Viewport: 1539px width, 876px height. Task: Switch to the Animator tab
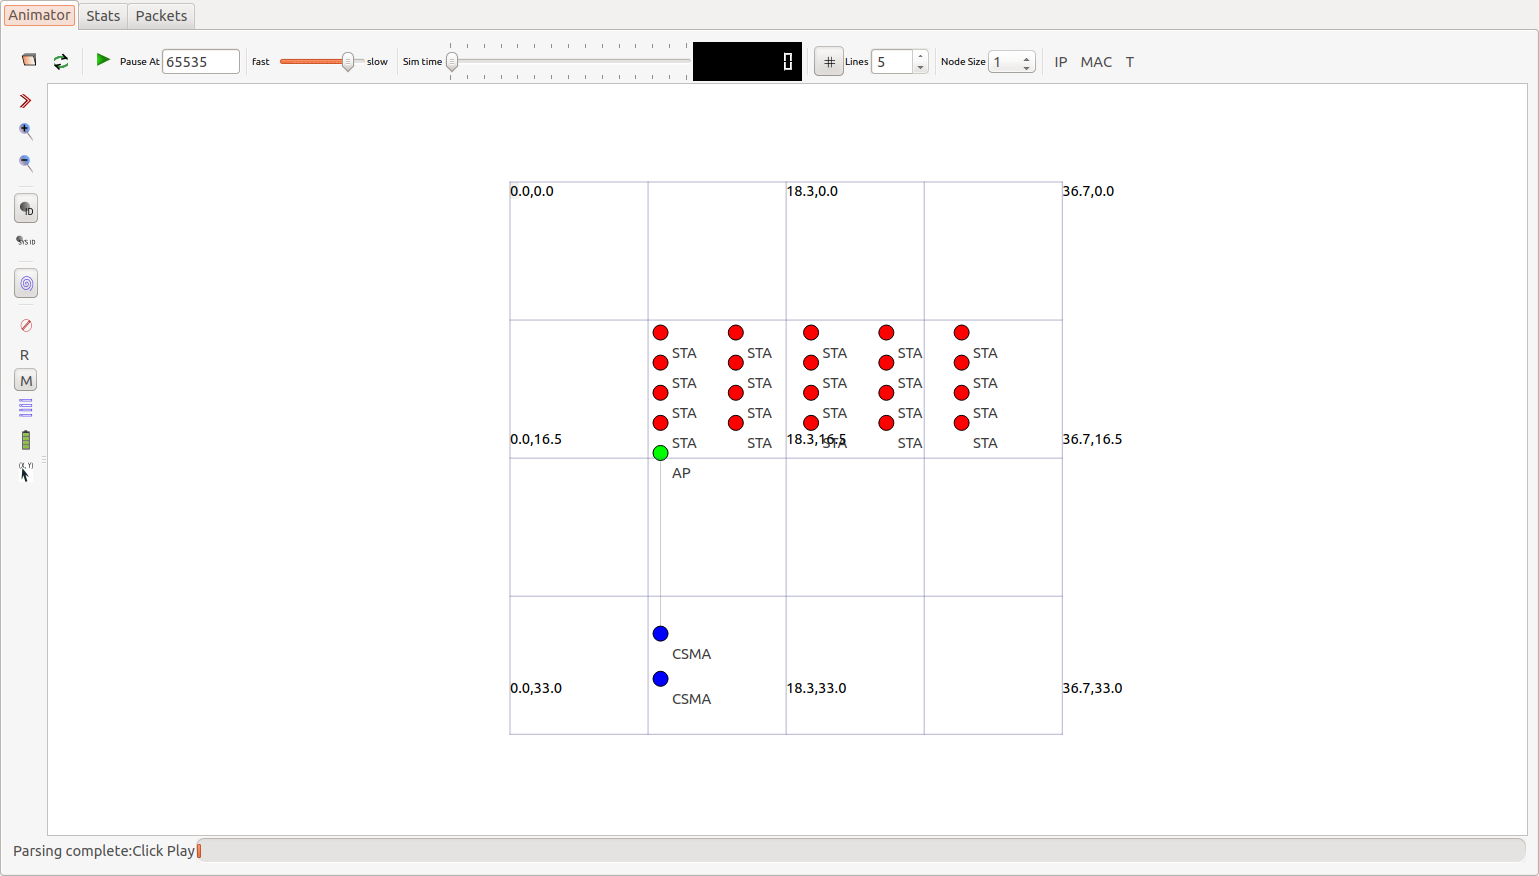(x=40, y=15)
